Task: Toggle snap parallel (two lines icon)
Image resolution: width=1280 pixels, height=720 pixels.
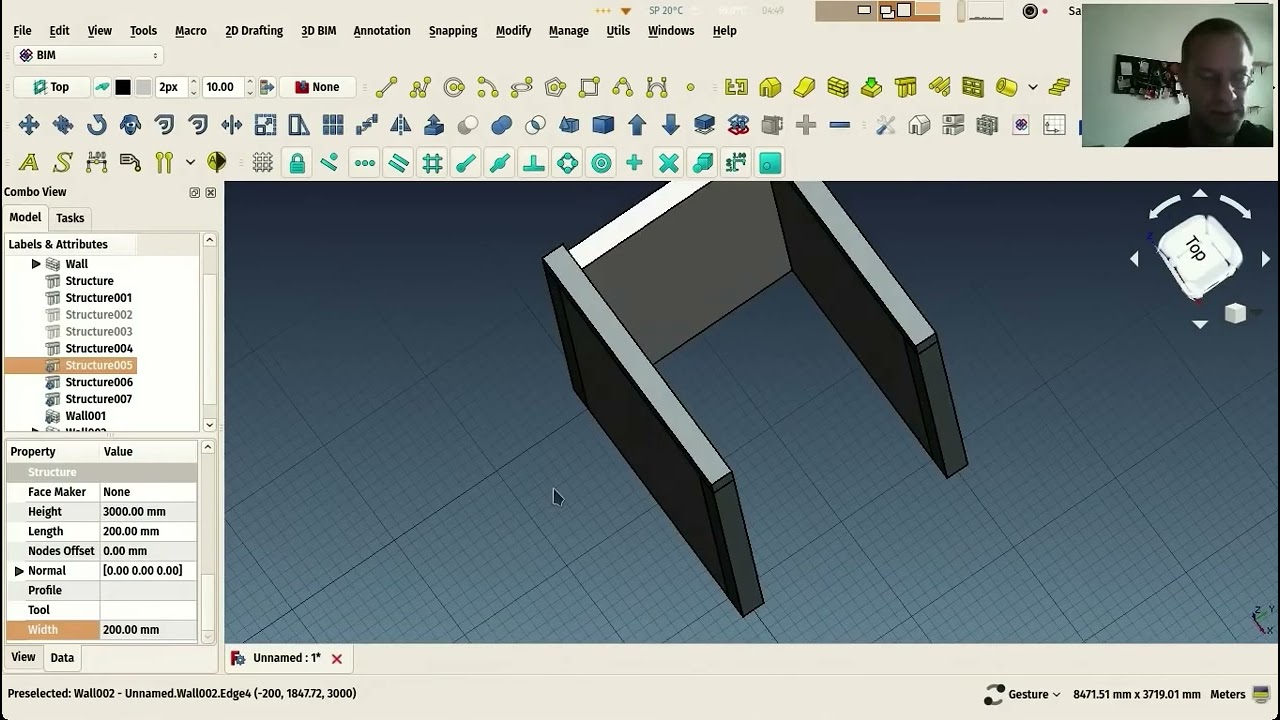Action: (x=398, y=163)
